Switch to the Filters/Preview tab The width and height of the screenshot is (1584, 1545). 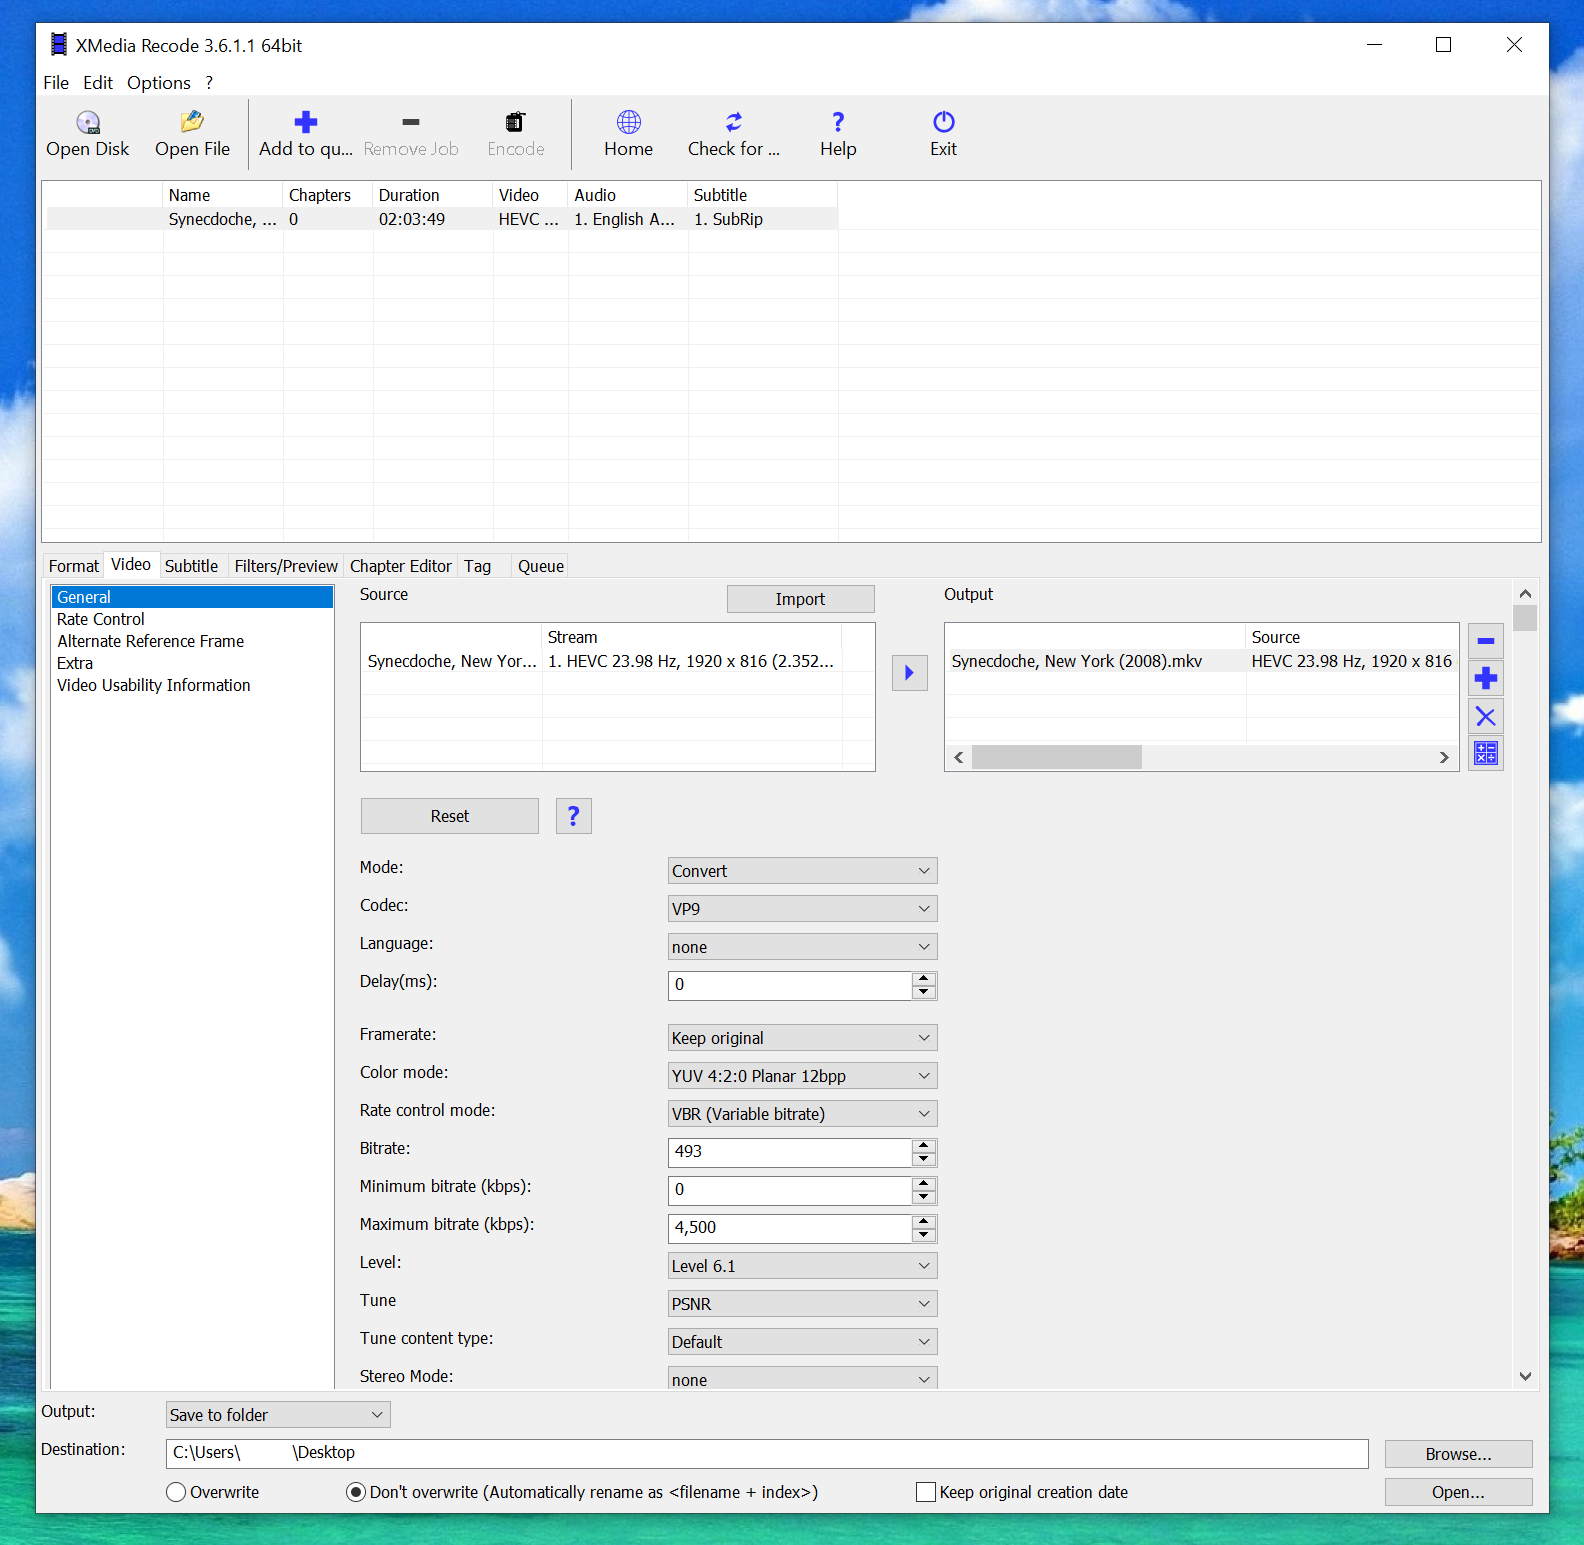tap(286, 566)
